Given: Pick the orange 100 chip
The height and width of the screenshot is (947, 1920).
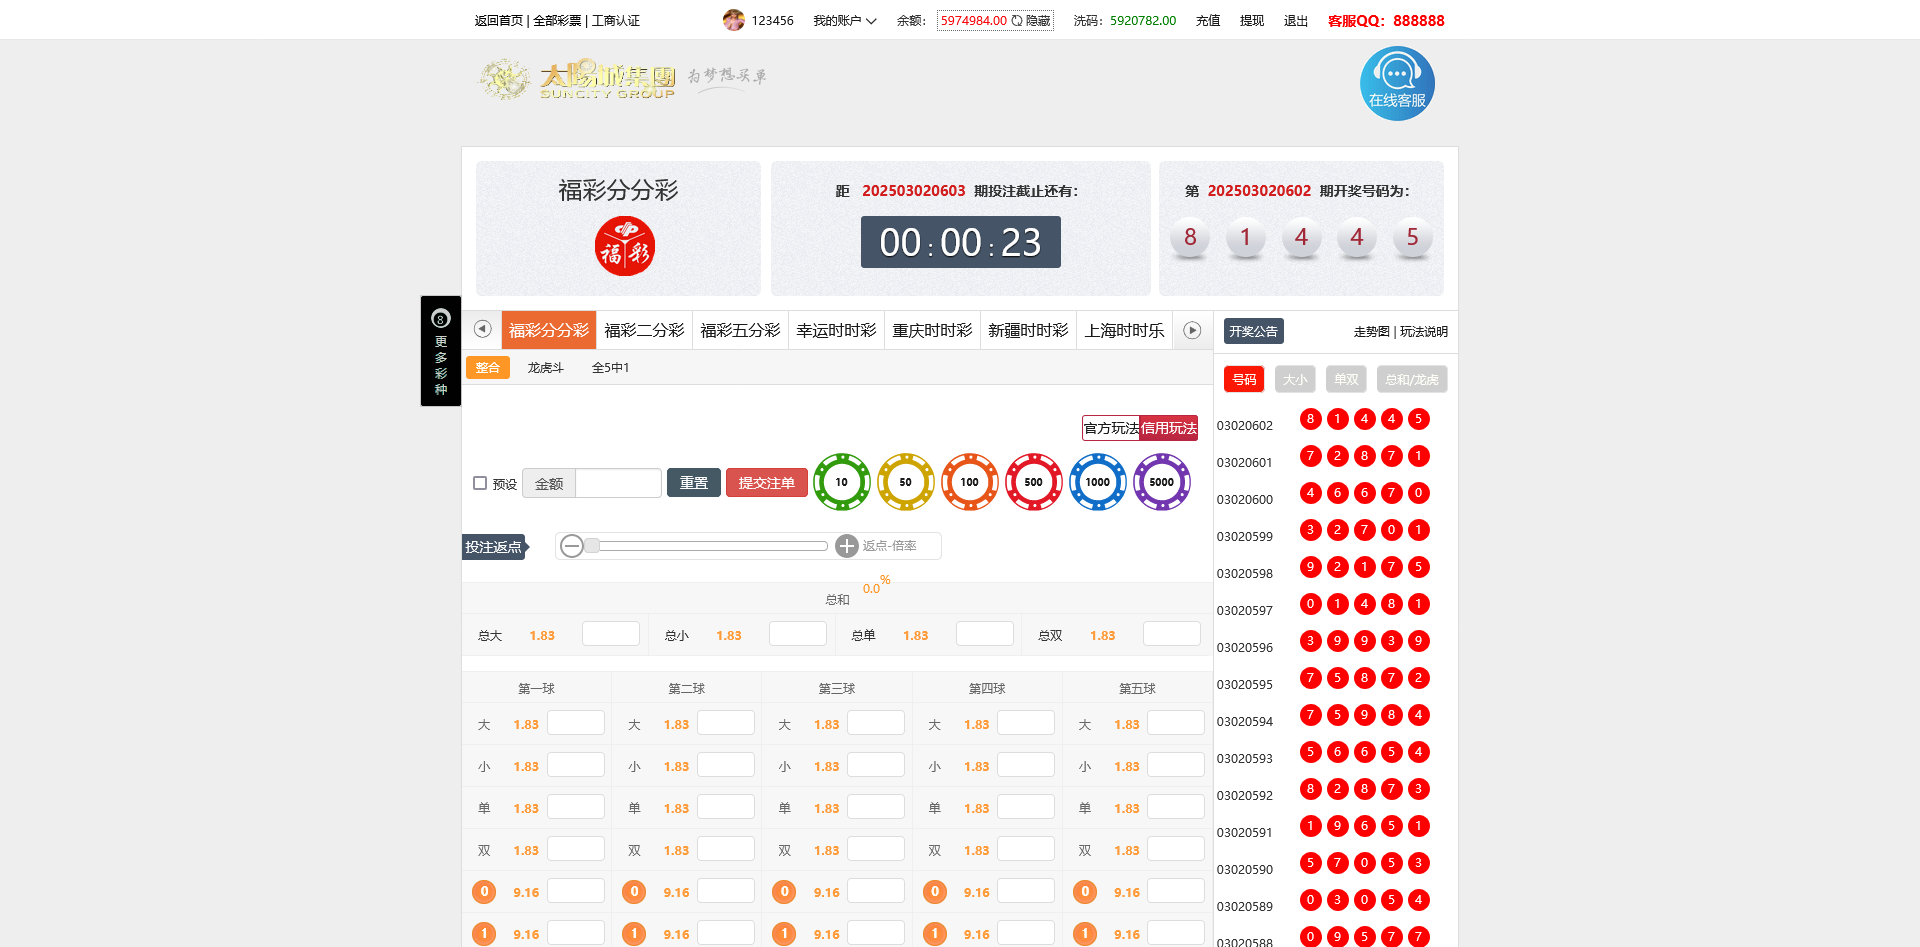Looking at the screenshot, I should [x=969, y=482].
